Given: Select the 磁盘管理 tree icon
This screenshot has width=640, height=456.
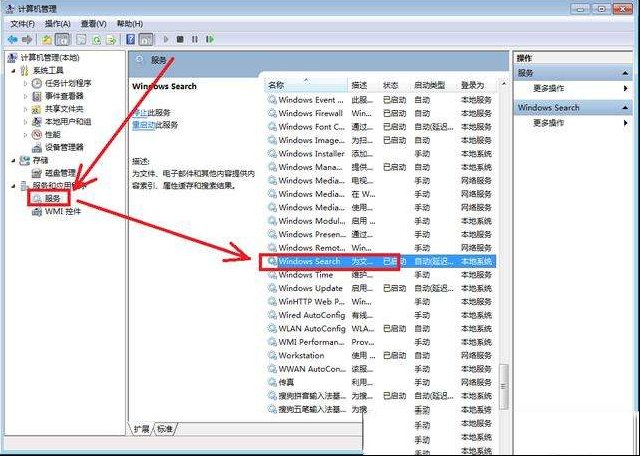Looking at the screenshot, I should 37,173.
